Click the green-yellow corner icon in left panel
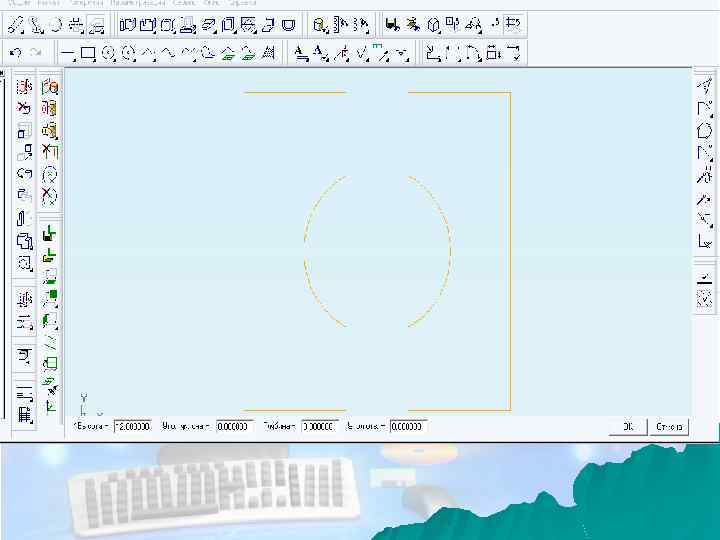Screen dimensions: 720x540 point(50,255)
